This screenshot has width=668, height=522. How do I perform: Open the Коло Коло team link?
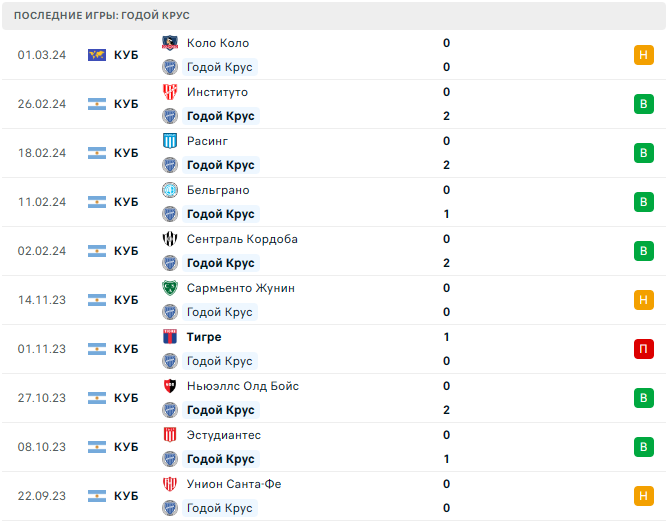tap(218, 43)
